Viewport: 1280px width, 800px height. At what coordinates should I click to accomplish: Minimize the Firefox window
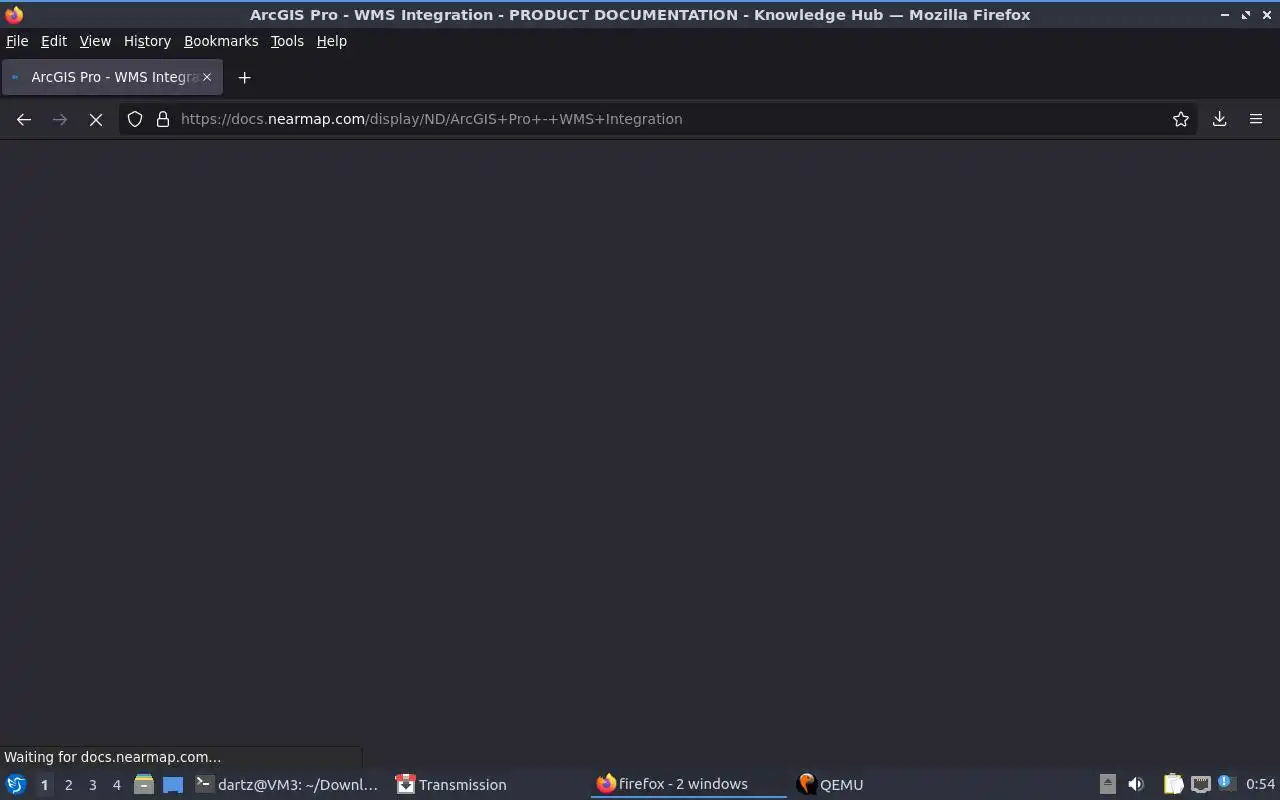tap(1225, 15)
